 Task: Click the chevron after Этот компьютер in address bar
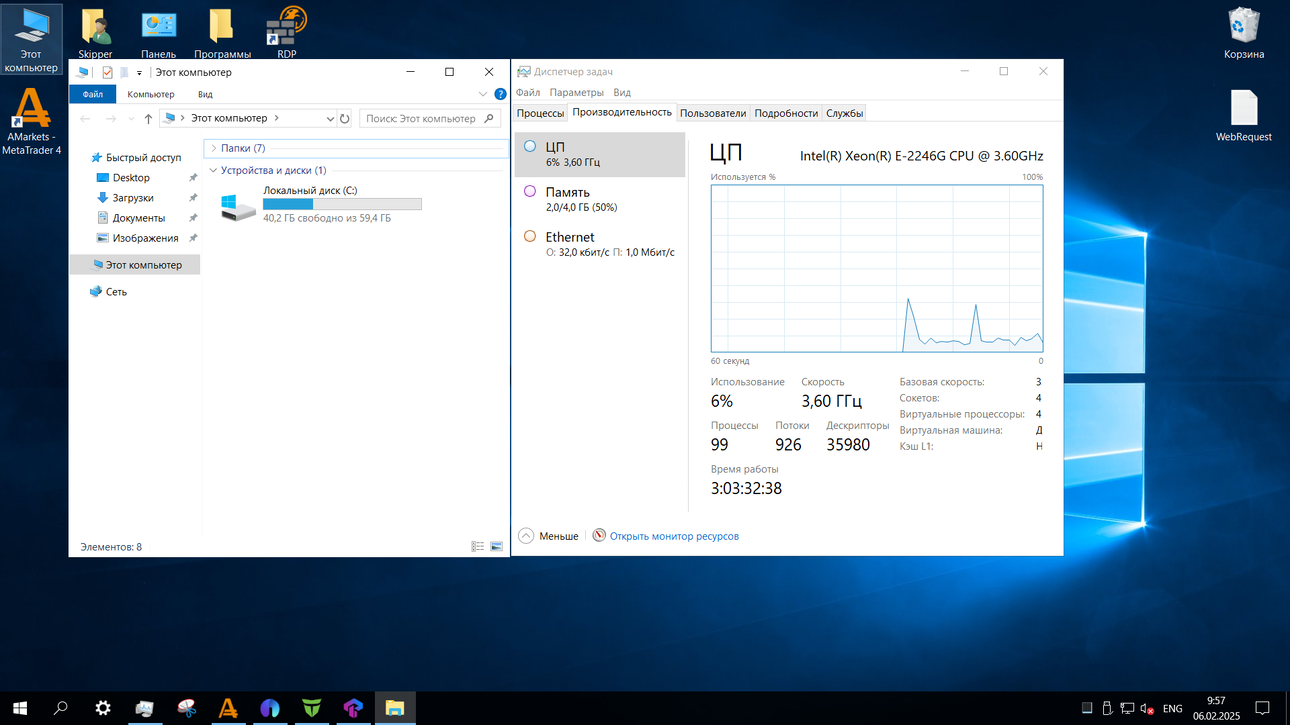(277, 118)
